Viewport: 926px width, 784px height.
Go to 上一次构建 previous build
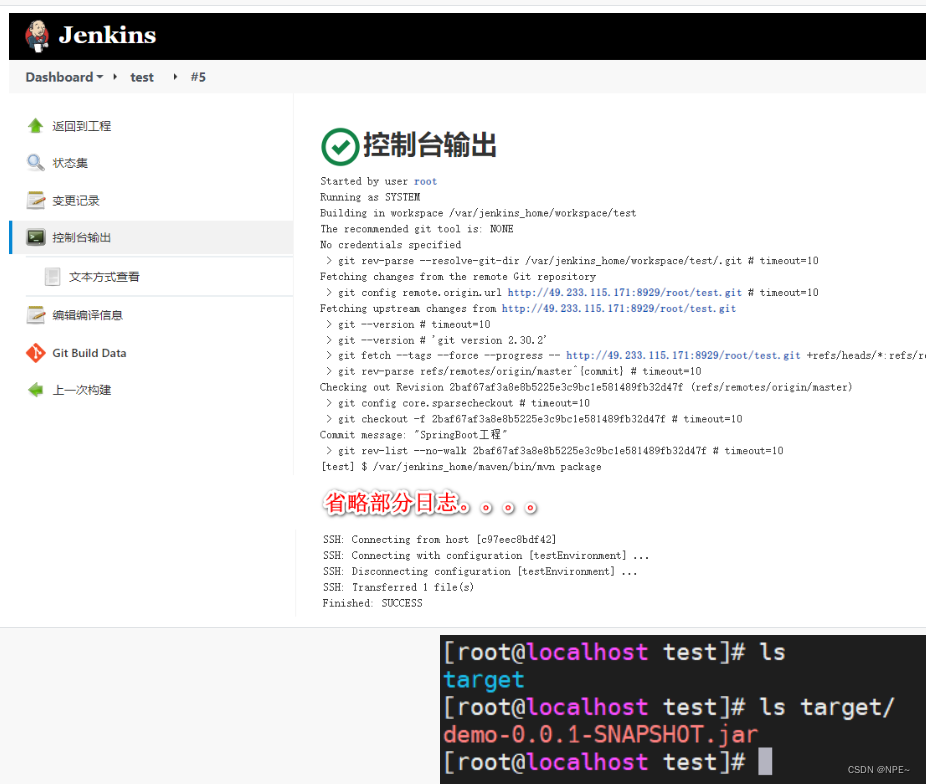(x=81, y=390)
